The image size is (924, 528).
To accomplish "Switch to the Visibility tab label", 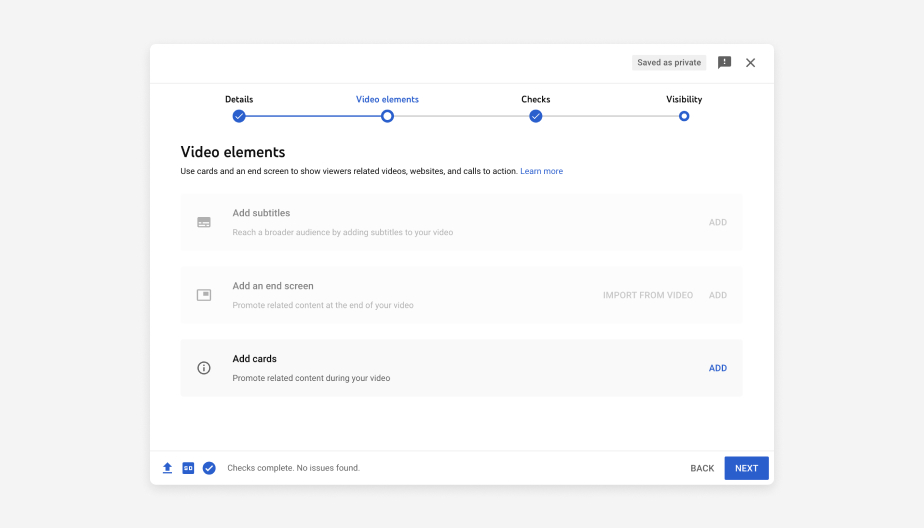I will (x=684, y=99).
